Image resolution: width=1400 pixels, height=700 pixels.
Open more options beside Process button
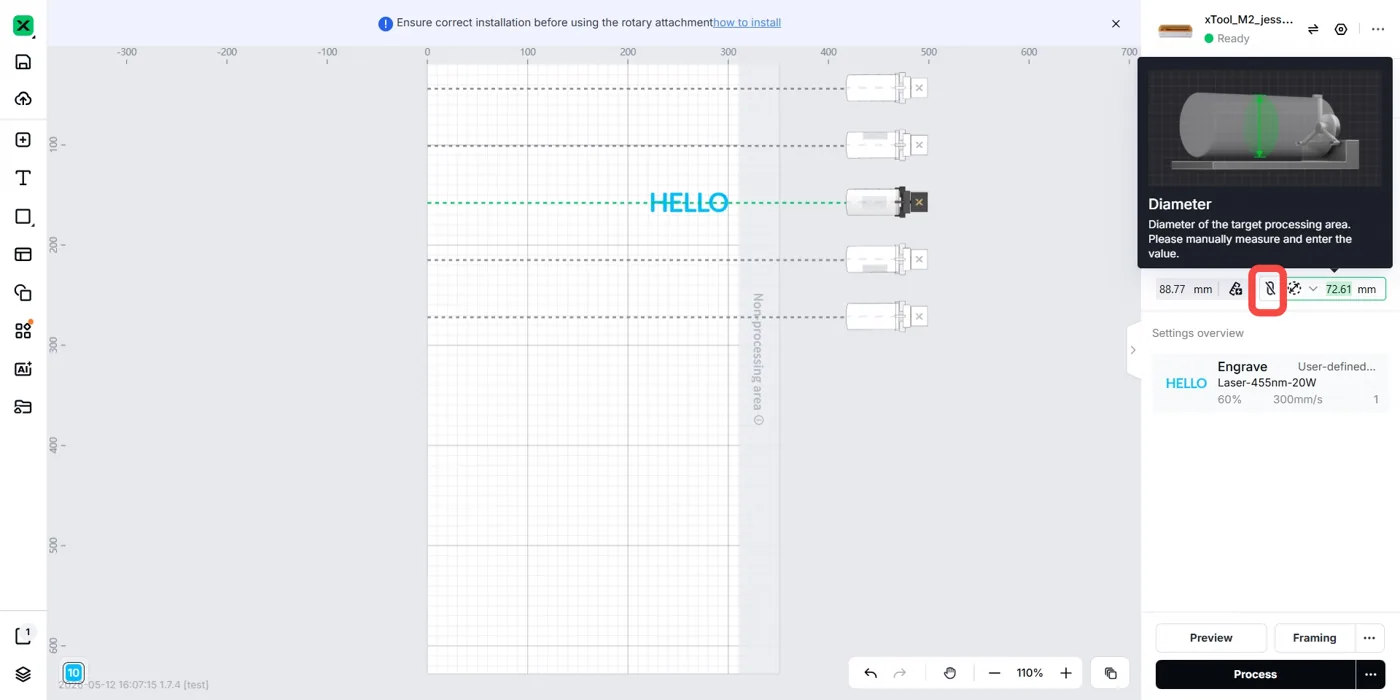(x=1370, y=674)
